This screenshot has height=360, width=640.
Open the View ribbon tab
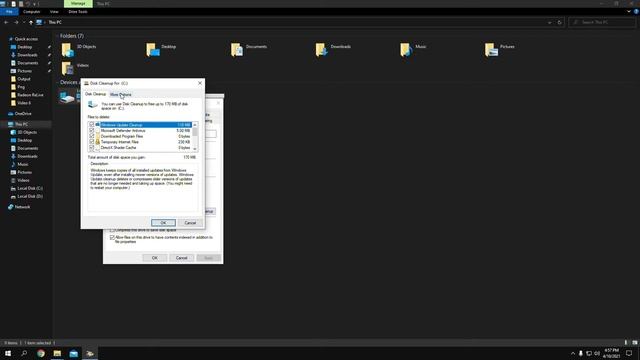click(54, 12)
